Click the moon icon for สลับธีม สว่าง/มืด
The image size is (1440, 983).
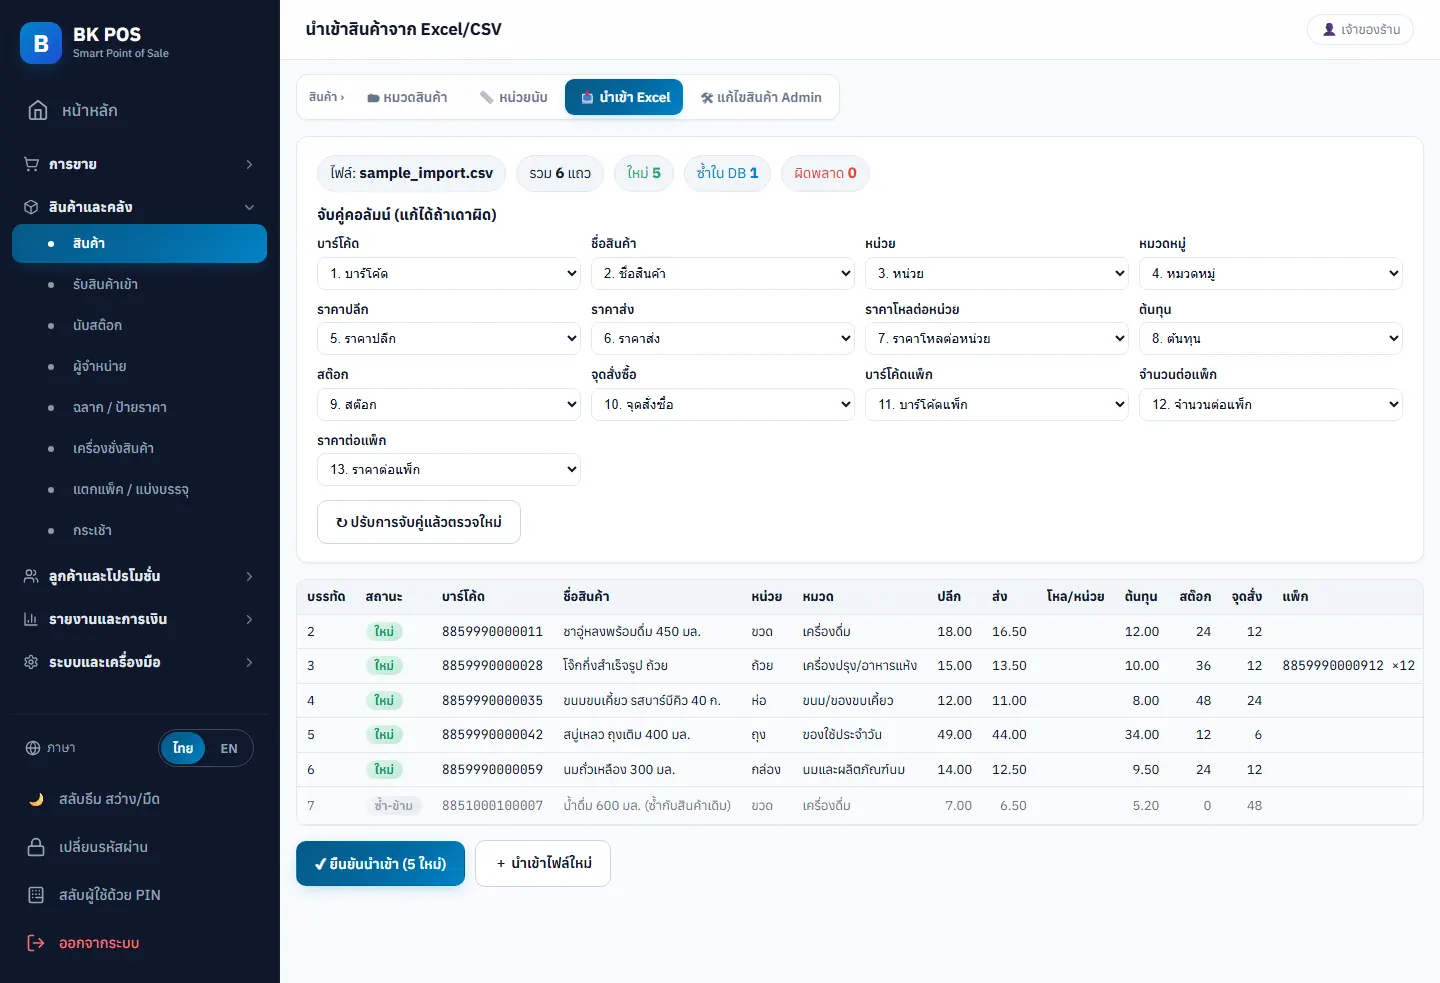point(36,799)
